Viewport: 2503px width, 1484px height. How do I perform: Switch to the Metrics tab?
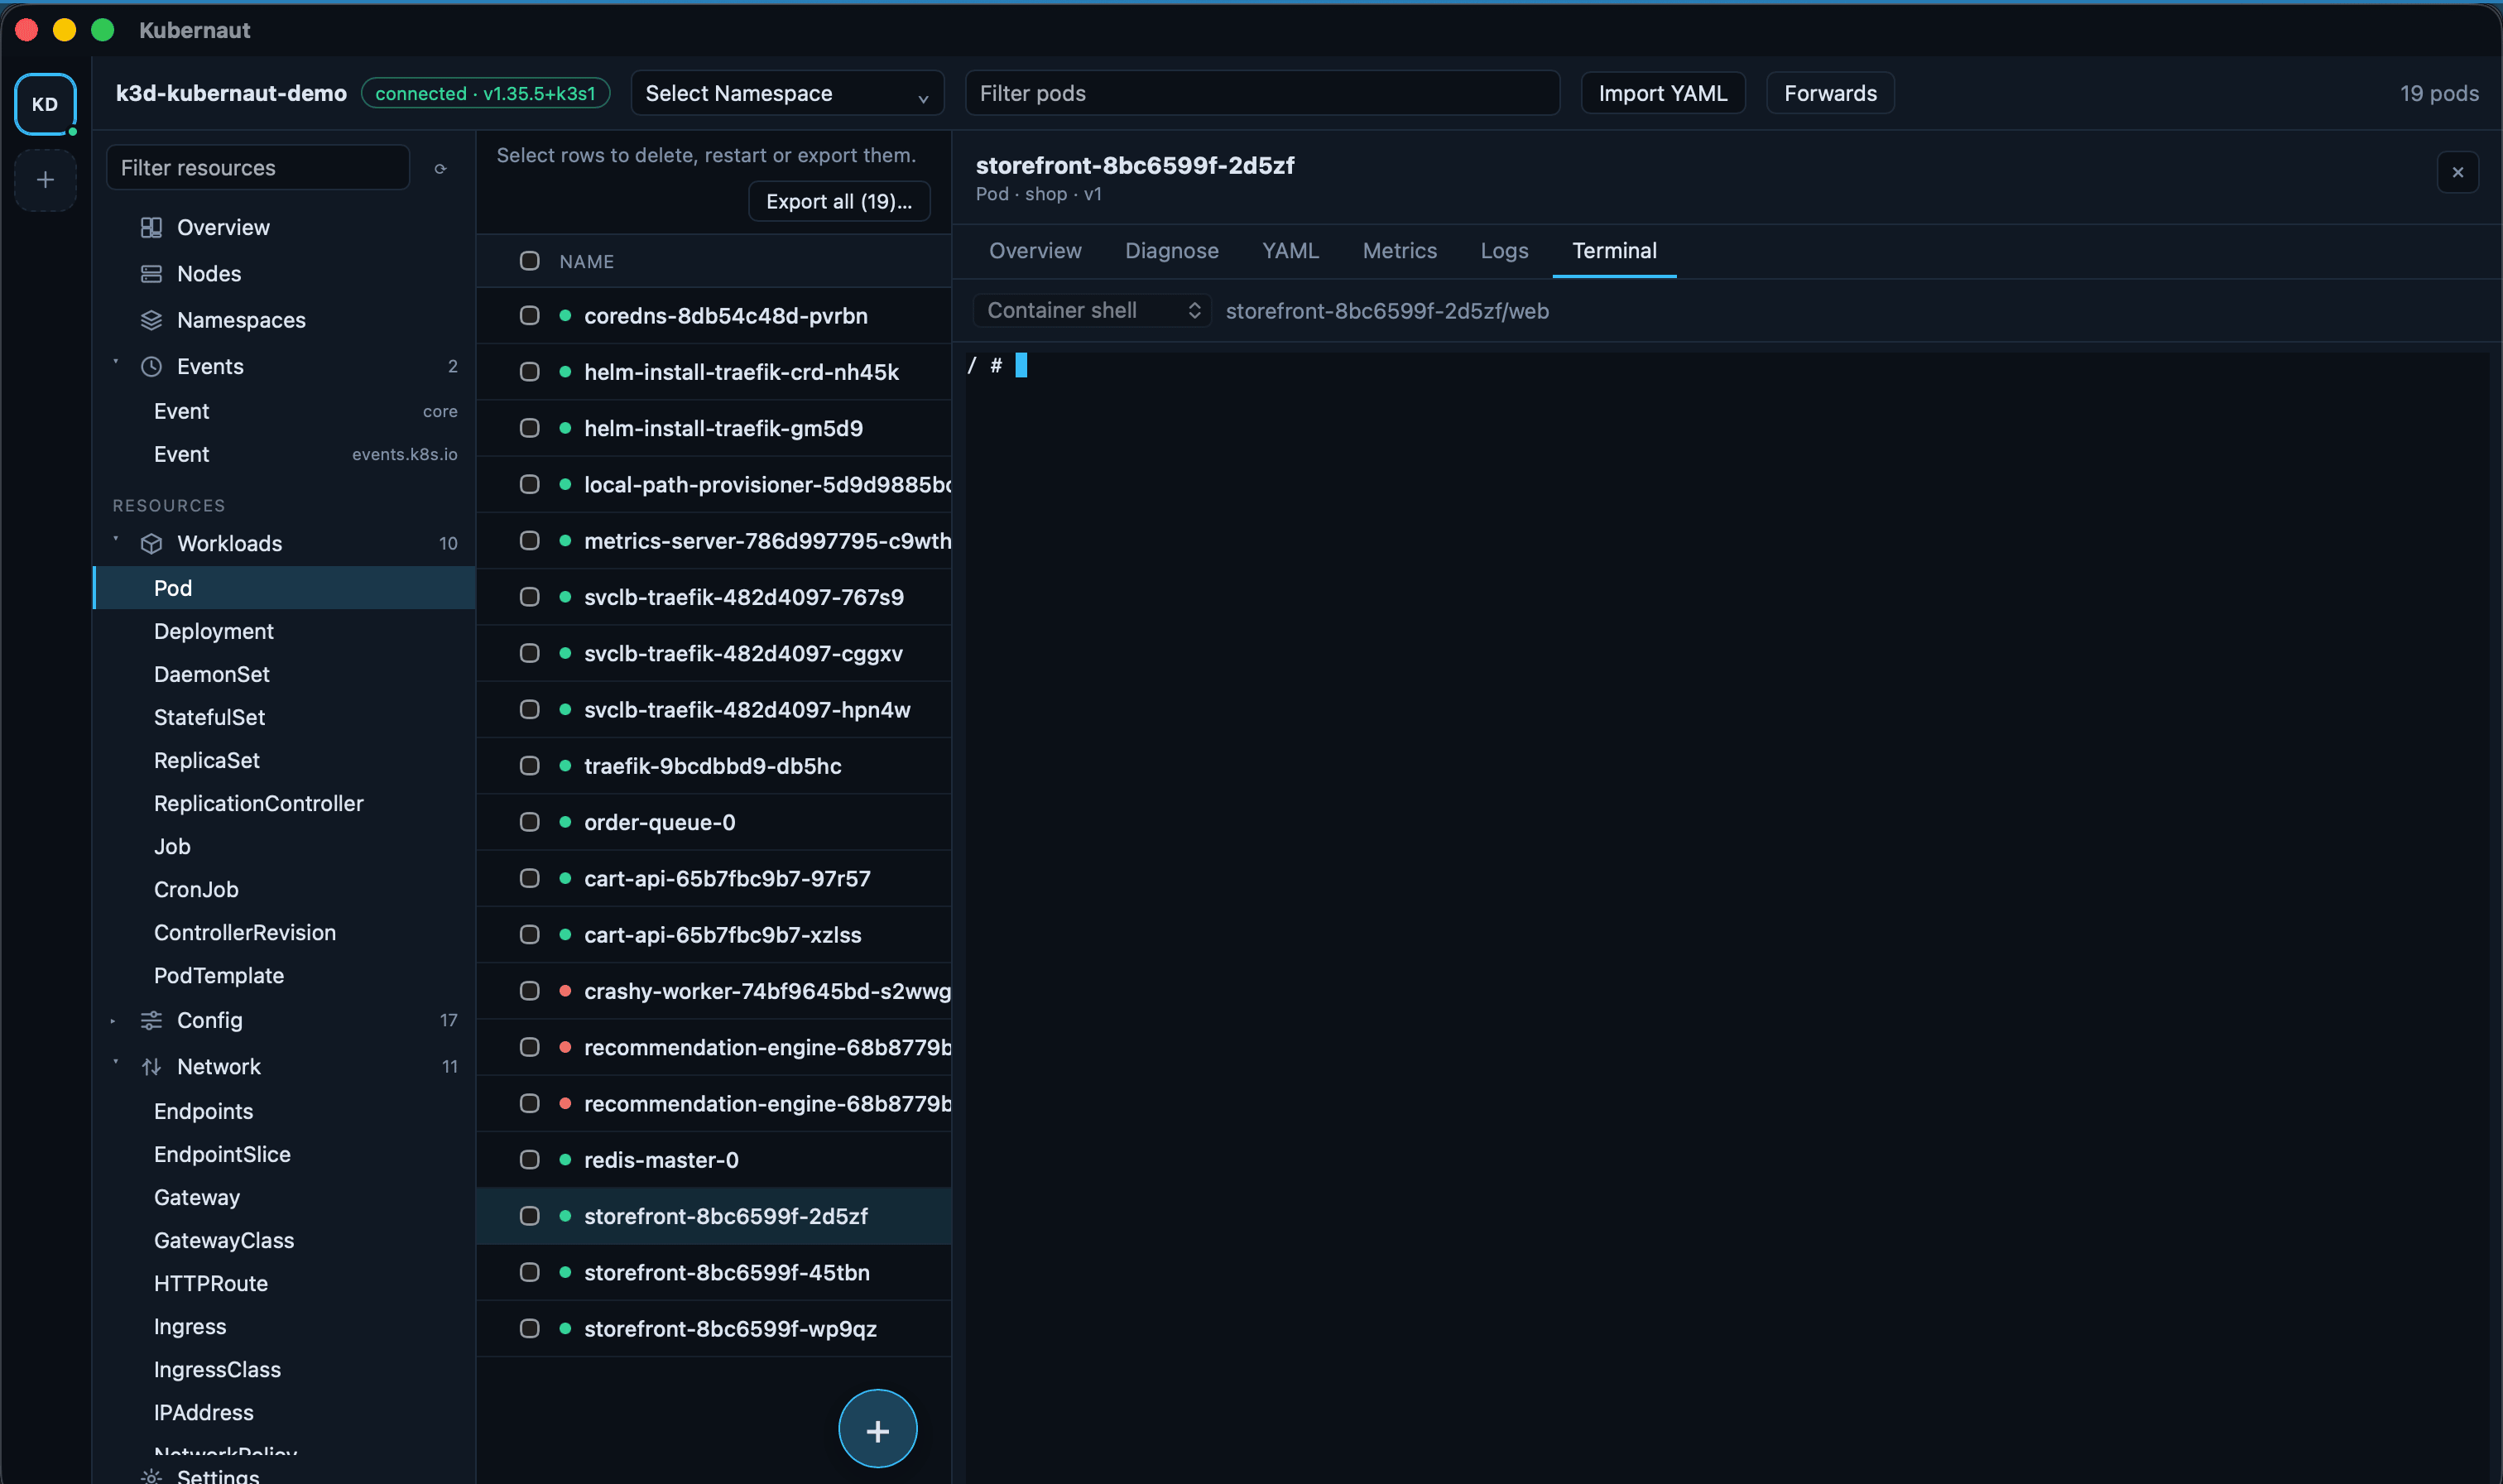coord(1399,251)
